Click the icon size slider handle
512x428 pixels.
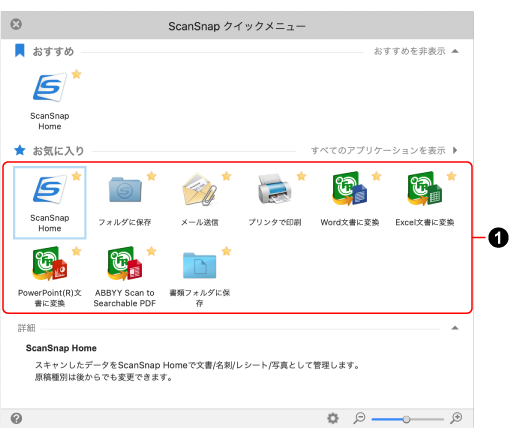tap(406, 419)
